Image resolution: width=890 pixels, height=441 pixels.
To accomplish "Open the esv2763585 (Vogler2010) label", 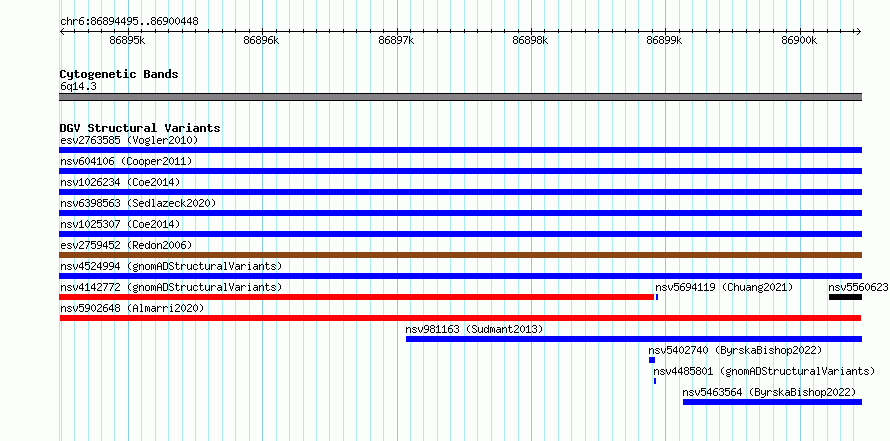I will click(129, 140).
